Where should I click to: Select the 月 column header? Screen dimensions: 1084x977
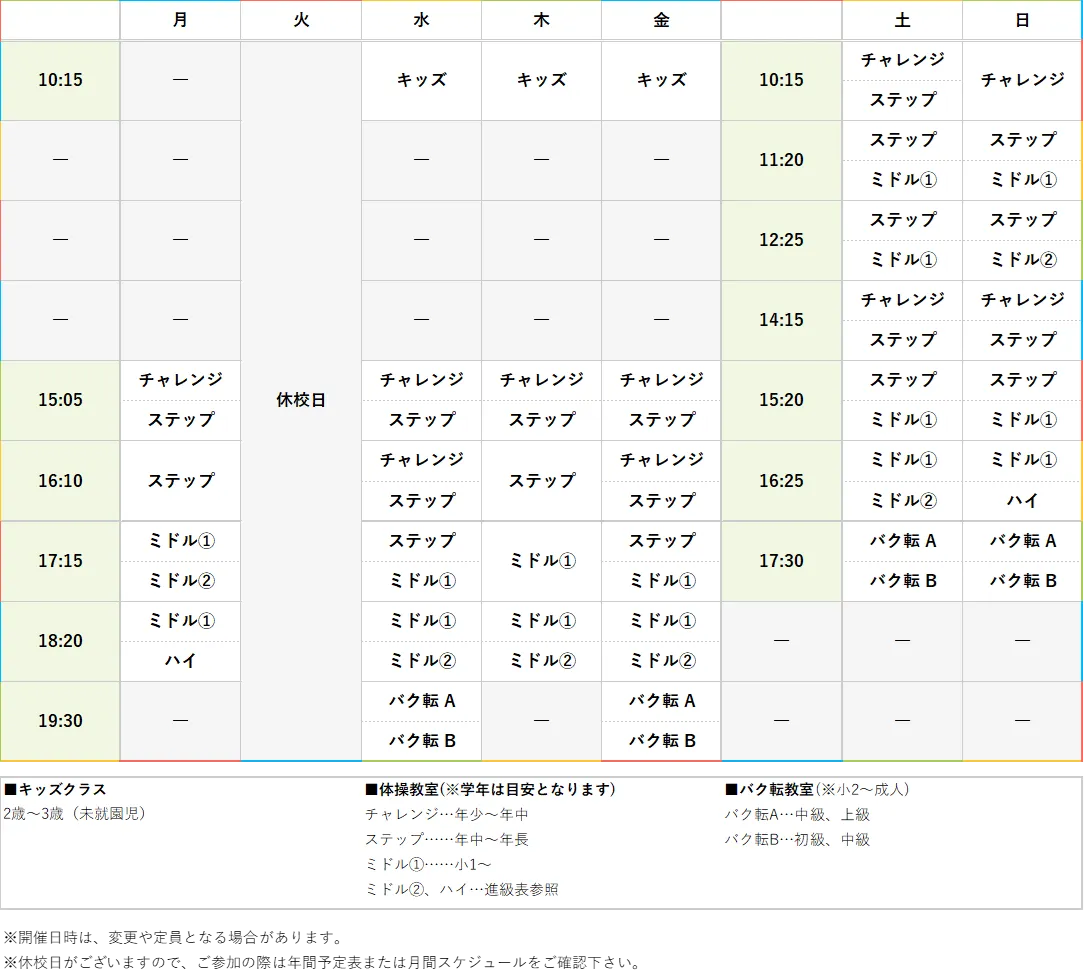(x=180, y=20)
